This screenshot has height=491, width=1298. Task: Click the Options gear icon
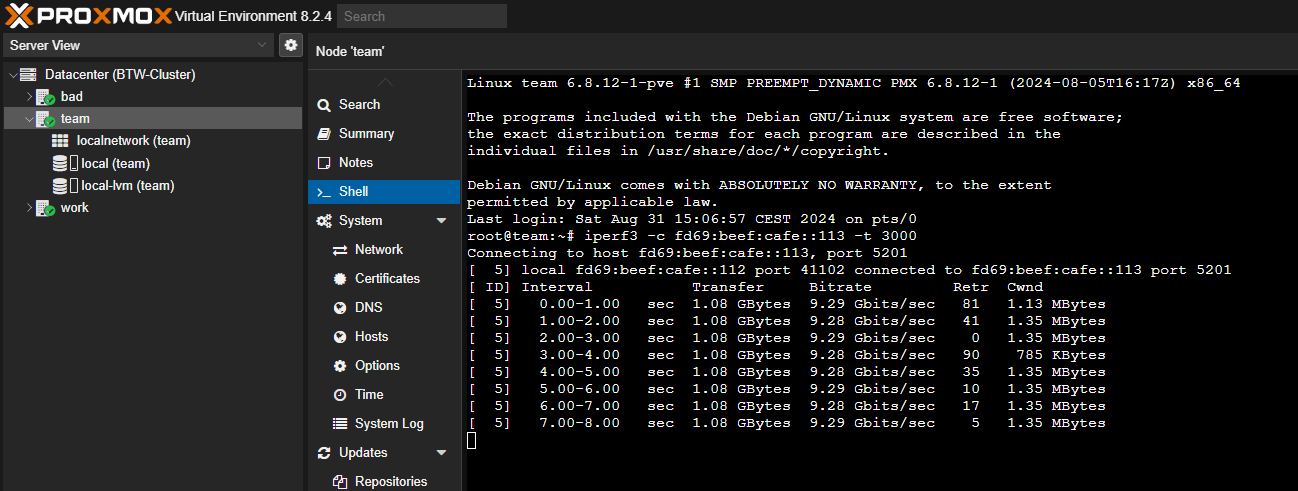pos(340,366)
